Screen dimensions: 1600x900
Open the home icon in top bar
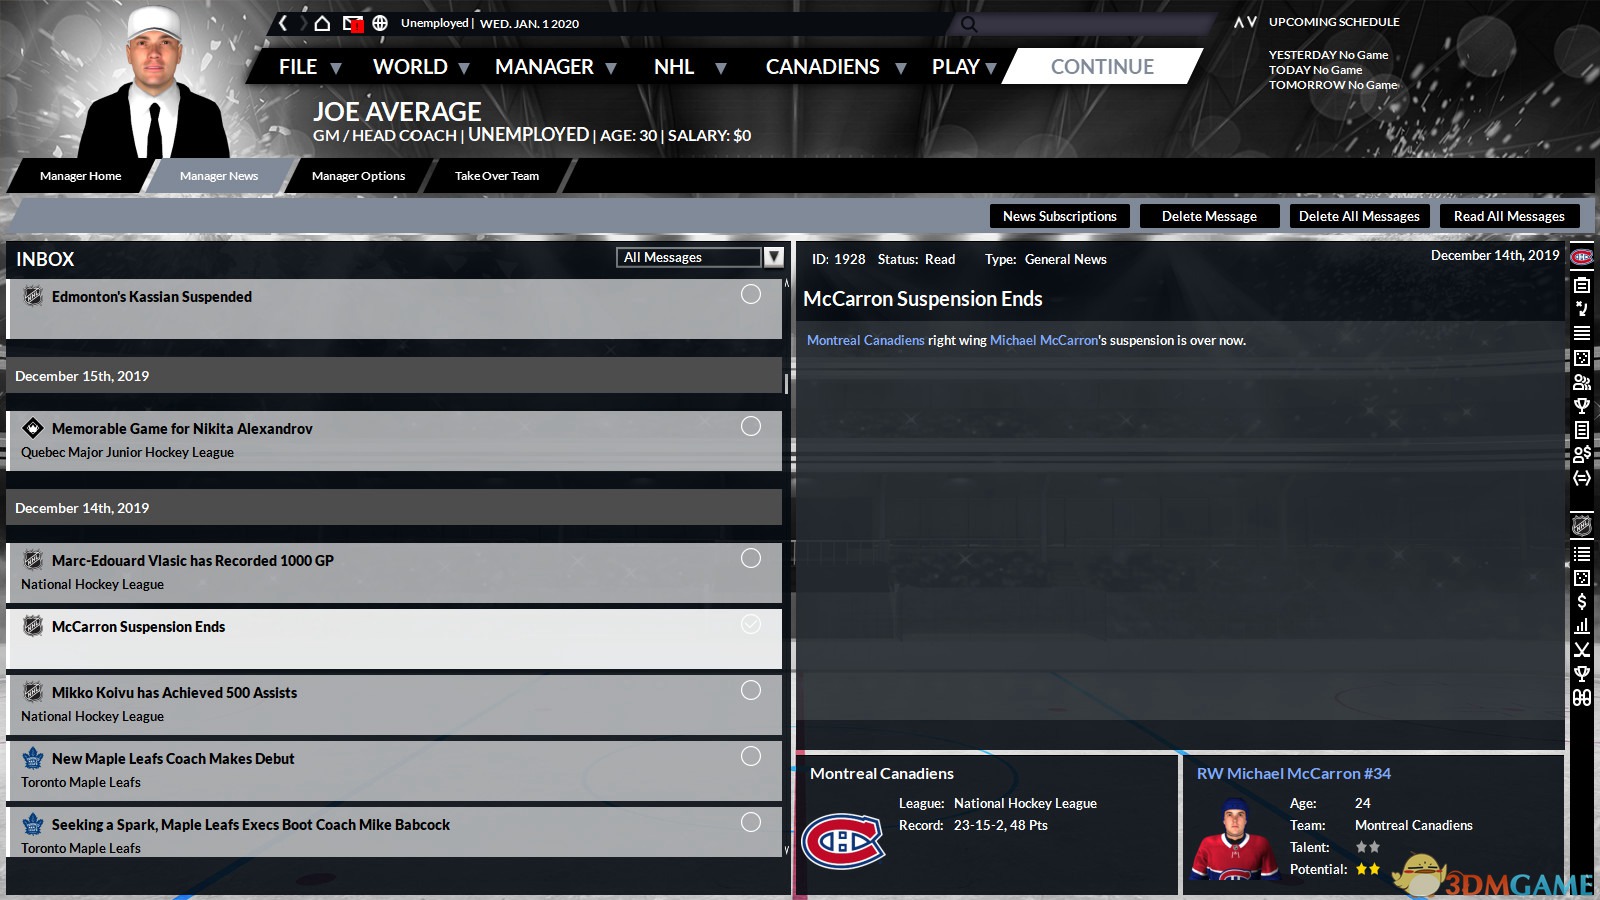pos(322,23)
